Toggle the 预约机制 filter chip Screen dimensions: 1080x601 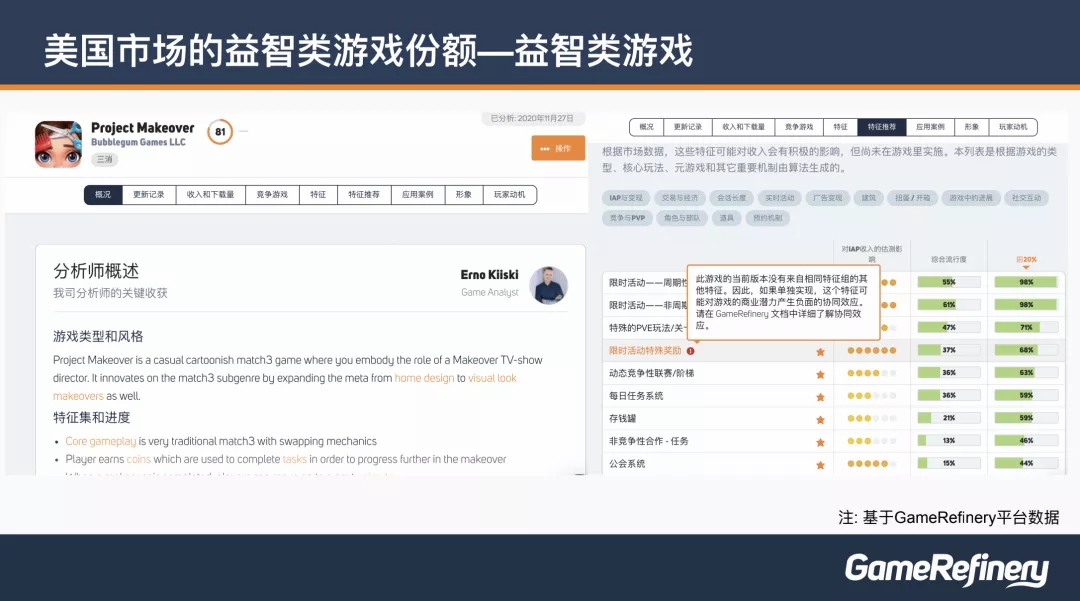coord(767,218)
